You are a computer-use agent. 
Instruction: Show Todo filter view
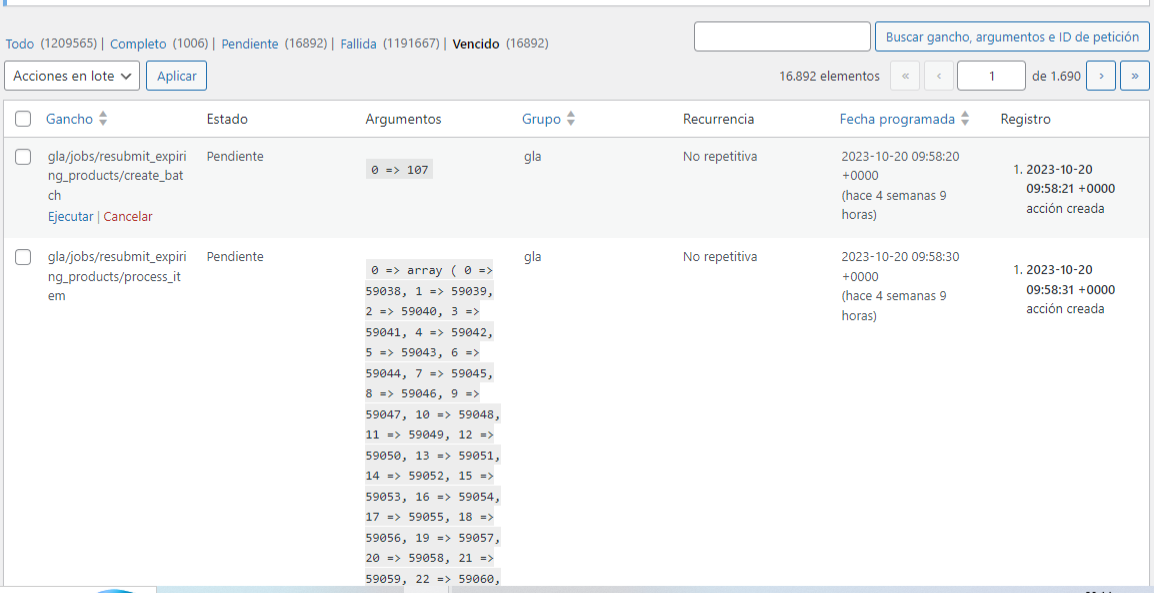click(x=20, y=44)
